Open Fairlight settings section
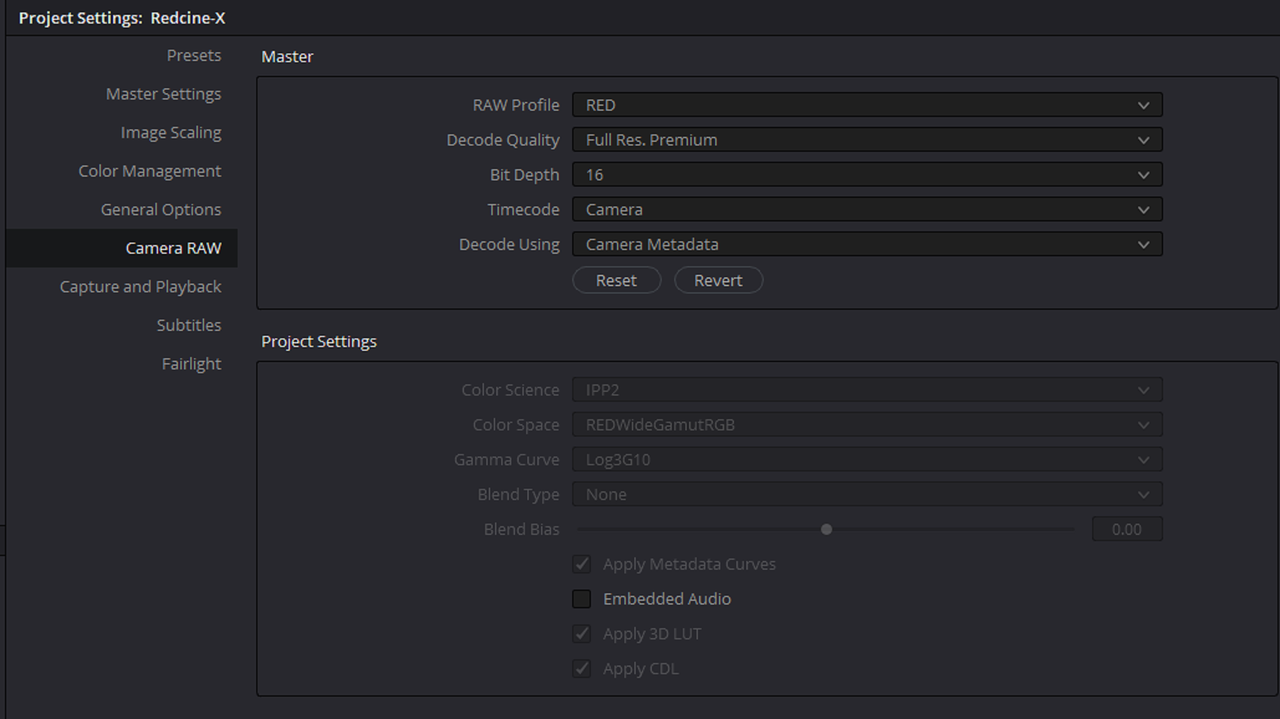1280x719 pixels. pyautogui.click(x=191, y=364)
